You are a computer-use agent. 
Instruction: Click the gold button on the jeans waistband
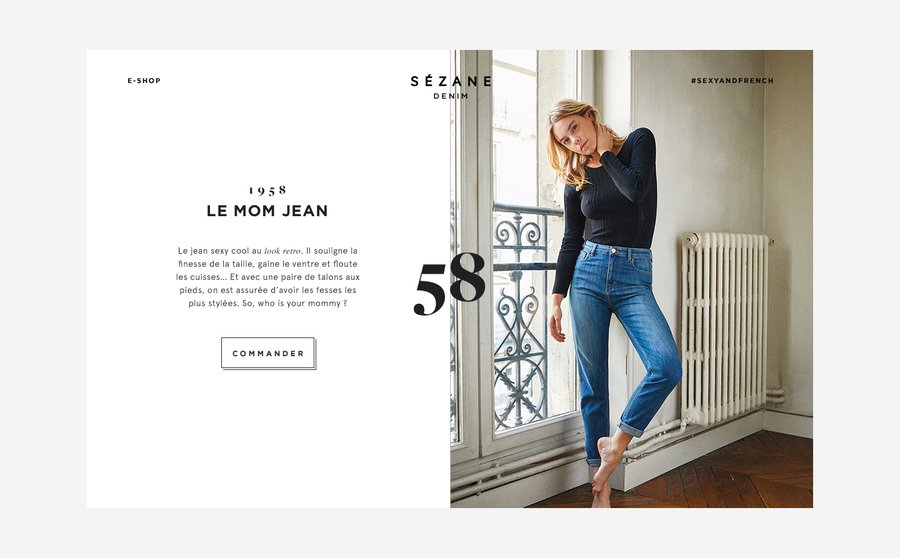point(614,250)
